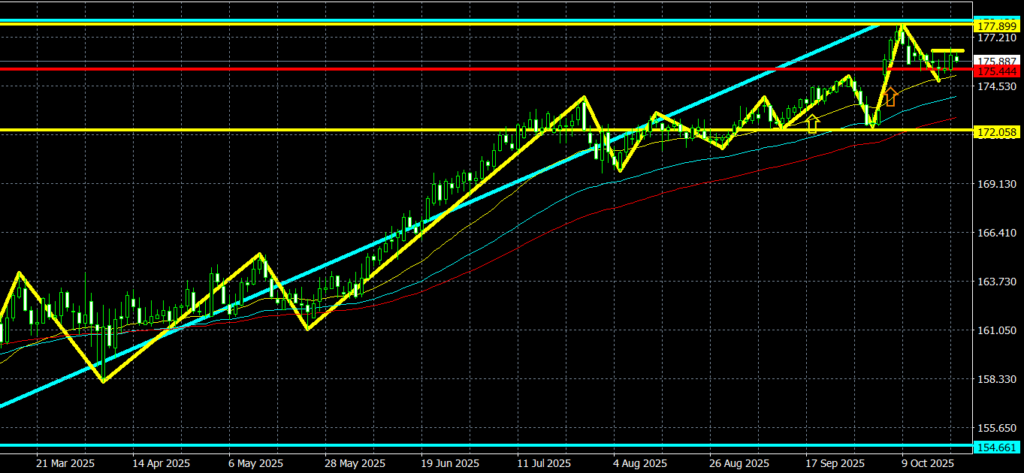Click the yellow 172.058 price label
This screenshot has width=1024, height=473.
(x=997, y=132)
